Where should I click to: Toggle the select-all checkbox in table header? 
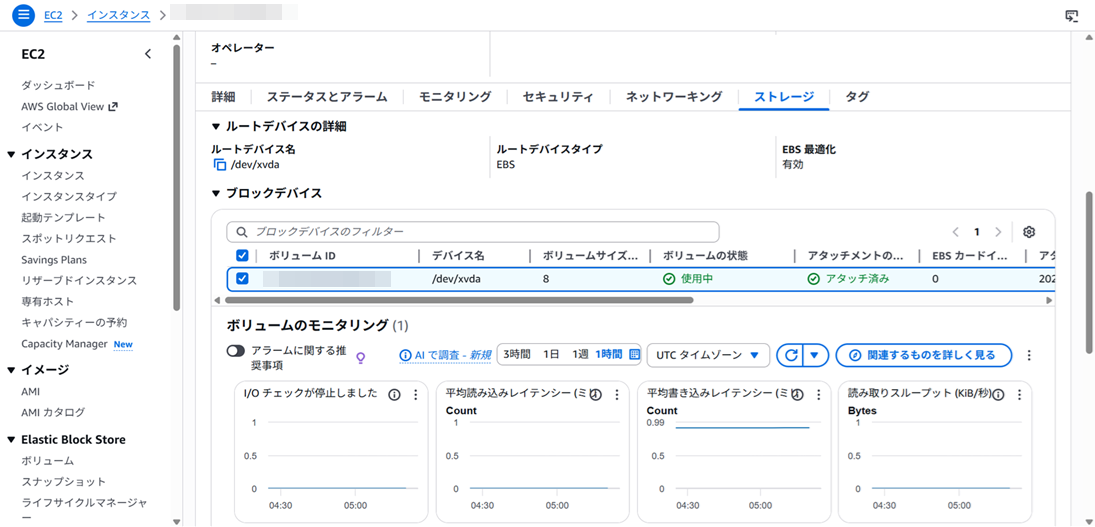pyautogui.click(x=242, y=256)
